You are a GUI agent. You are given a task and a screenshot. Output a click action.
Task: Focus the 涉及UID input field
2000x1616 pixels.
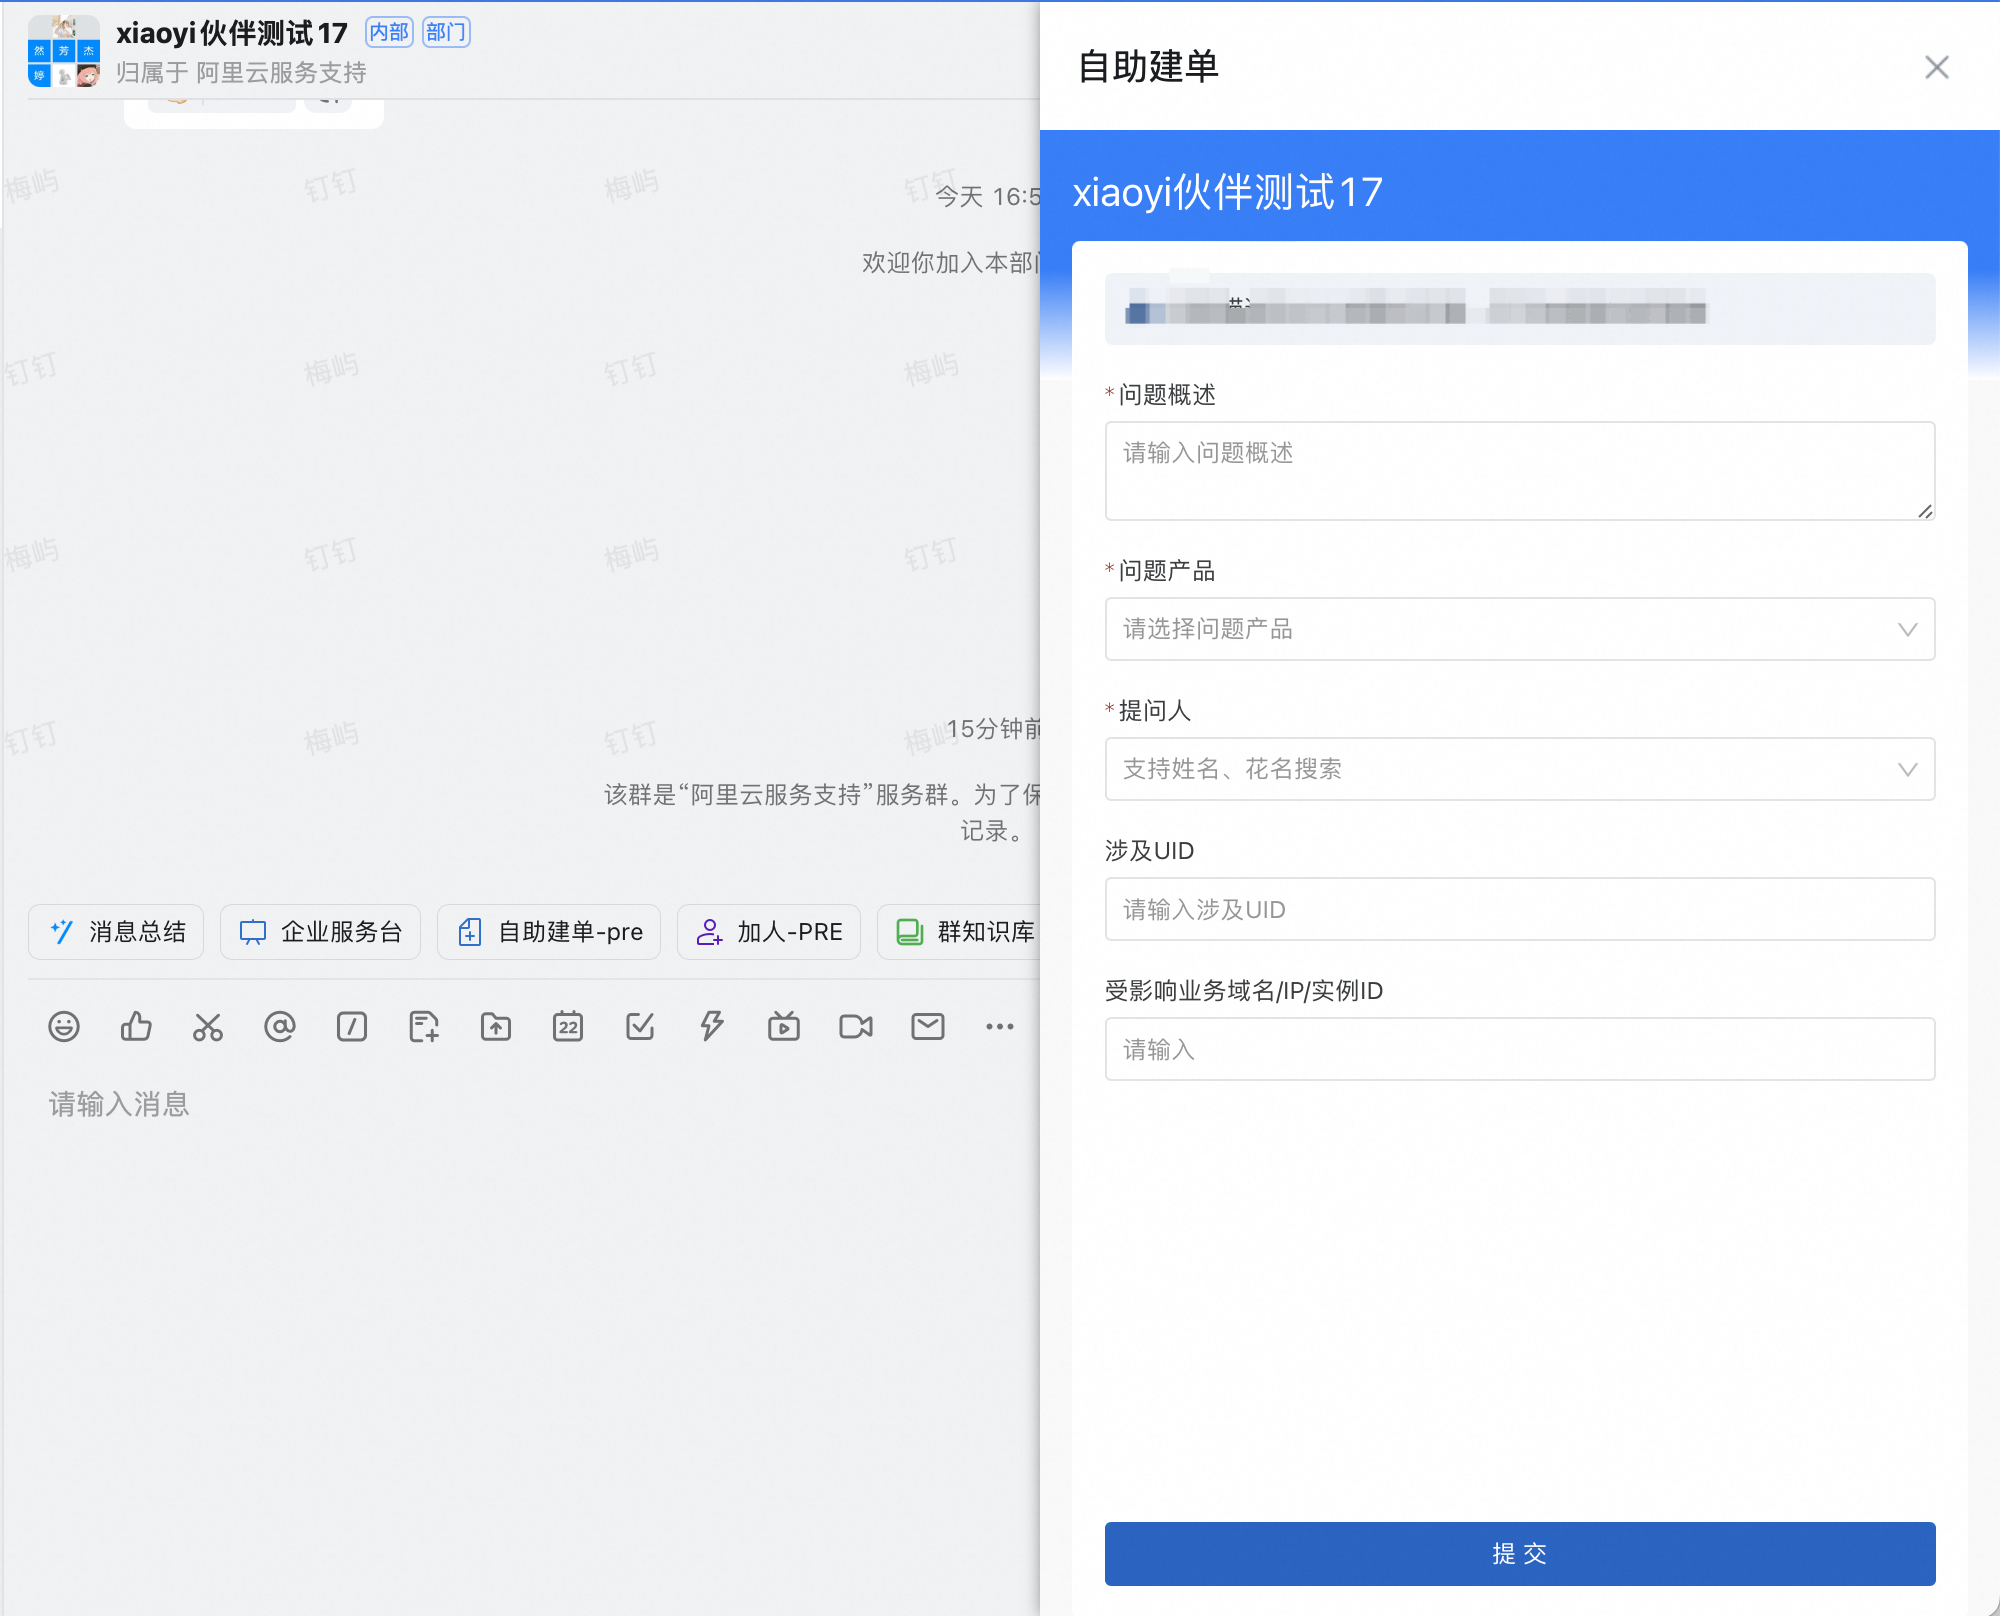pyautogui.click(x=1520, y=909)
